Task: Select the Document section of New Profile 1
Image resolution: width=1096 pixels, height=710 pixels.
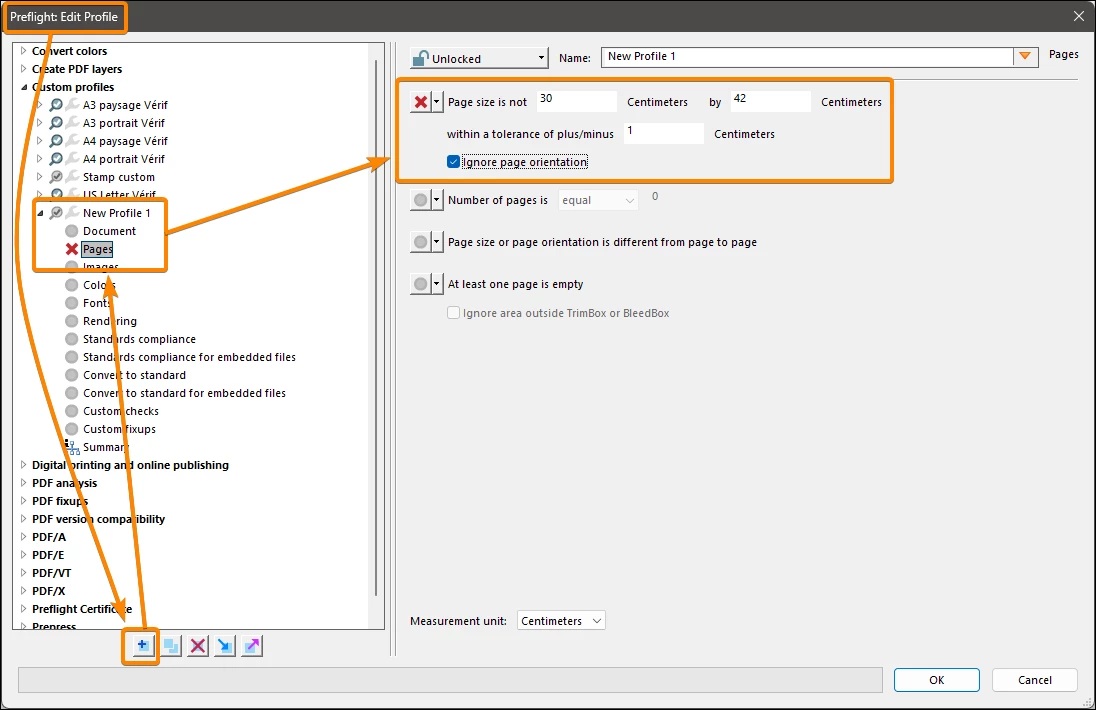Action: 109,231
